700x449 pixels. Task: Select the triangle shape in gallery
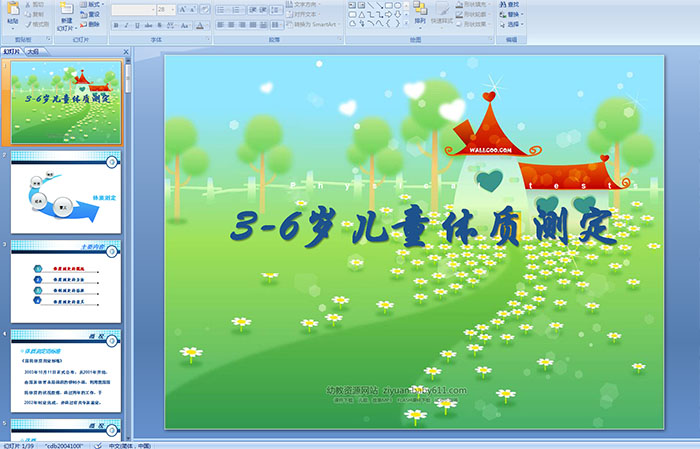(362, 15)
